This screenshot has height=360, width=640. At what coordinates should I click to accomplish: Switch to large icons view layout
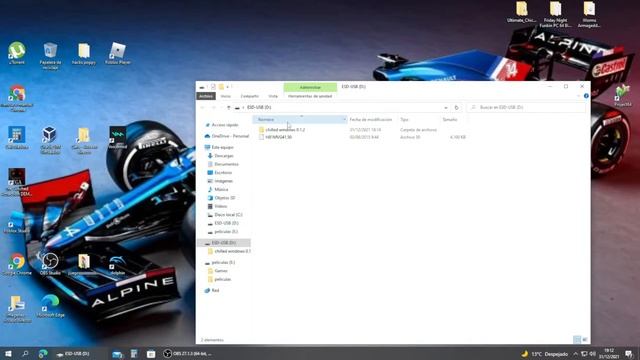click(584, 340)
